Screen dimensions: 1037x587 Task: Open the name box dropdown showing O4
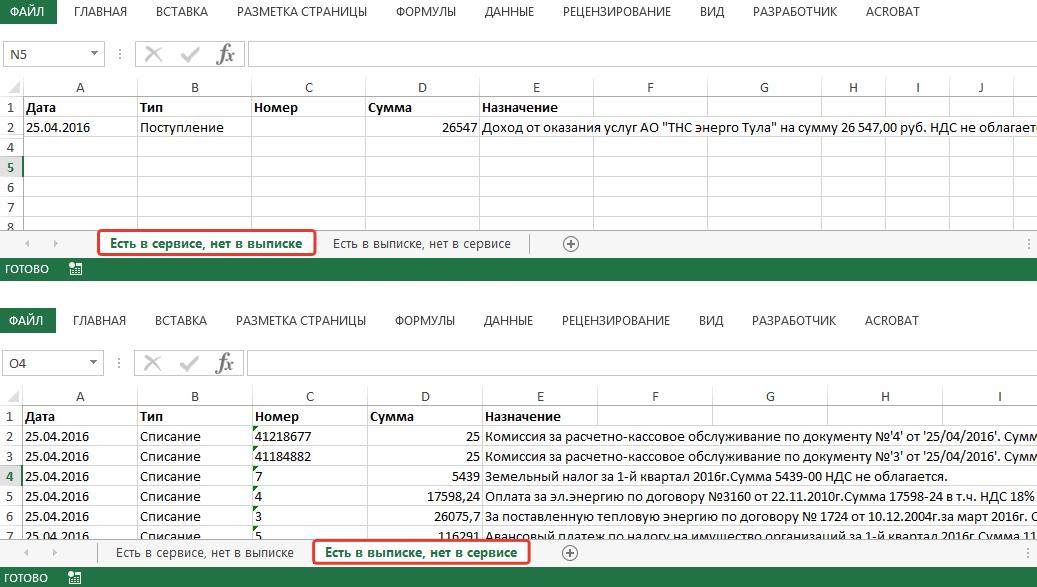[93, 363]
